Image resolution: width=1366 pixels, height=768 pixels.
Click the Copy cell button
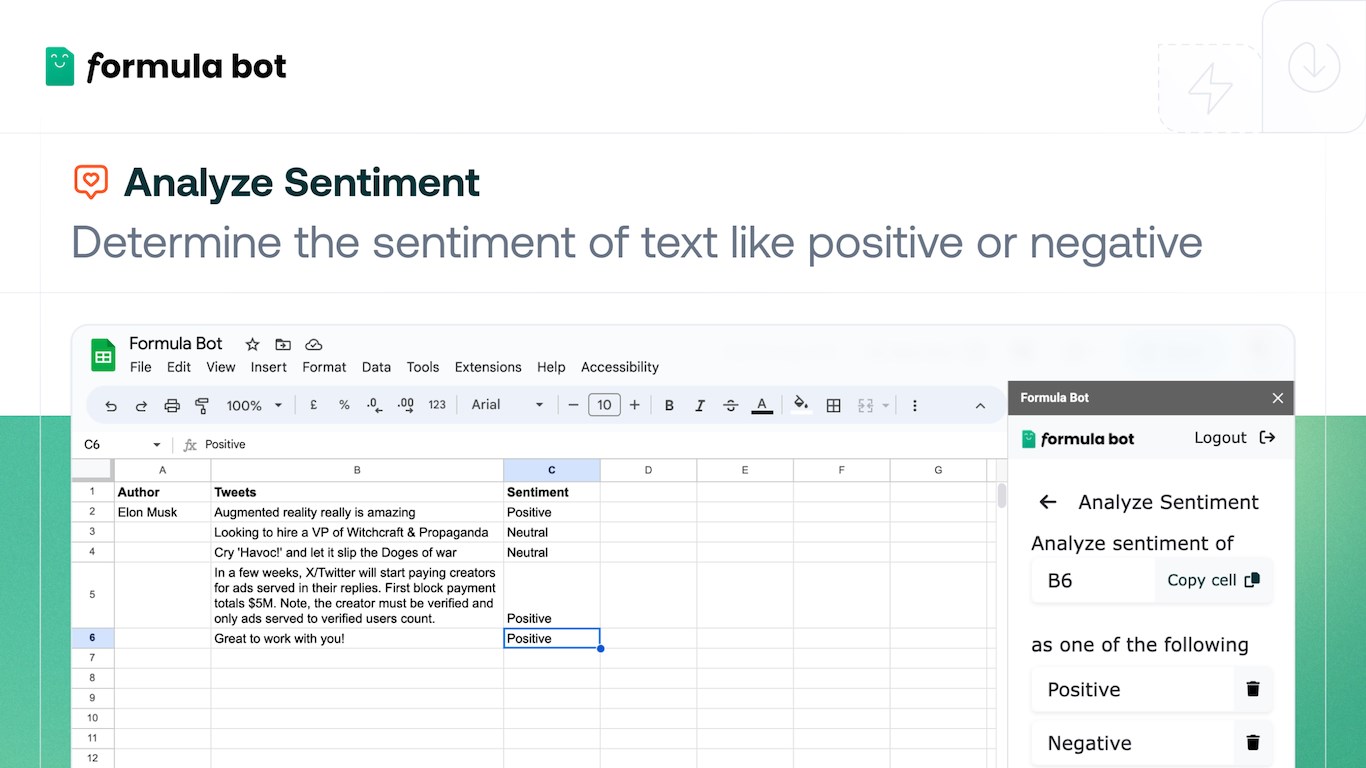[1213, 580]
